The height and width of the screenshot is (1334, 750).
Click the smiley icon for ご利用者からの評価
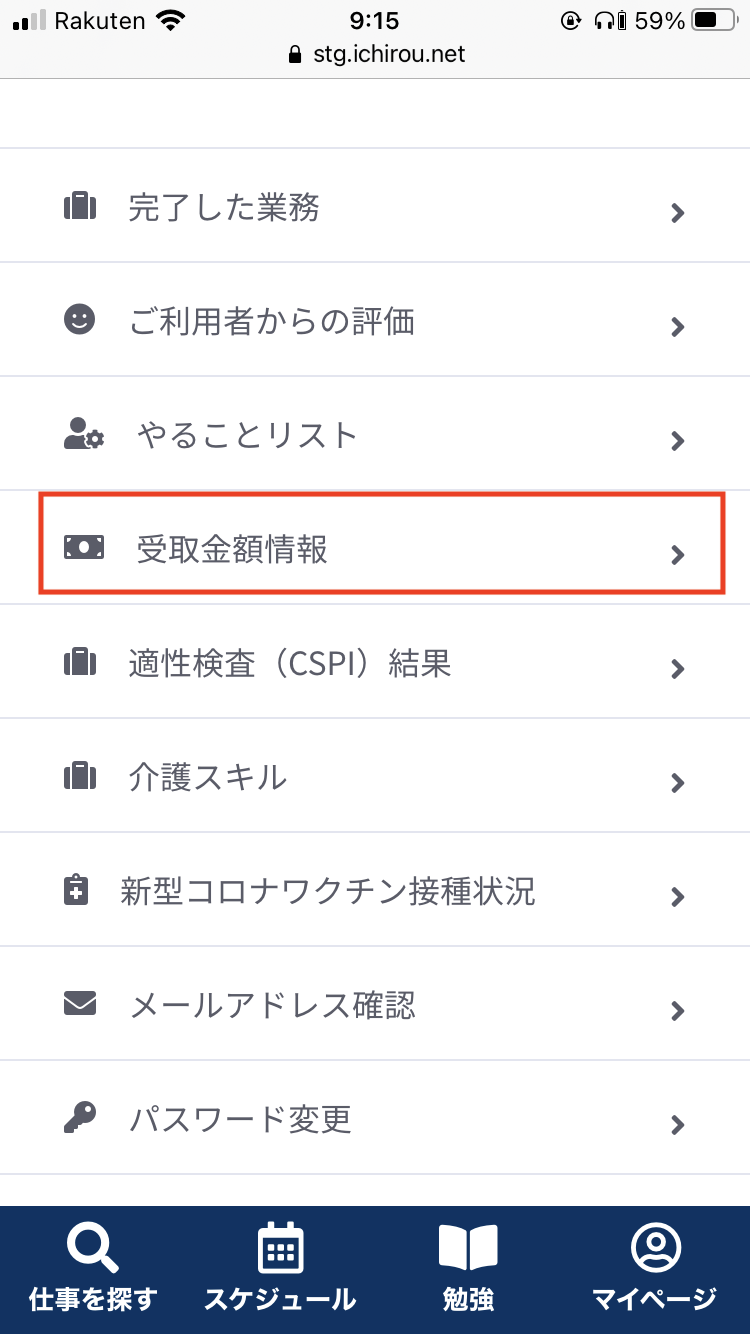click(x=80, y=319)
